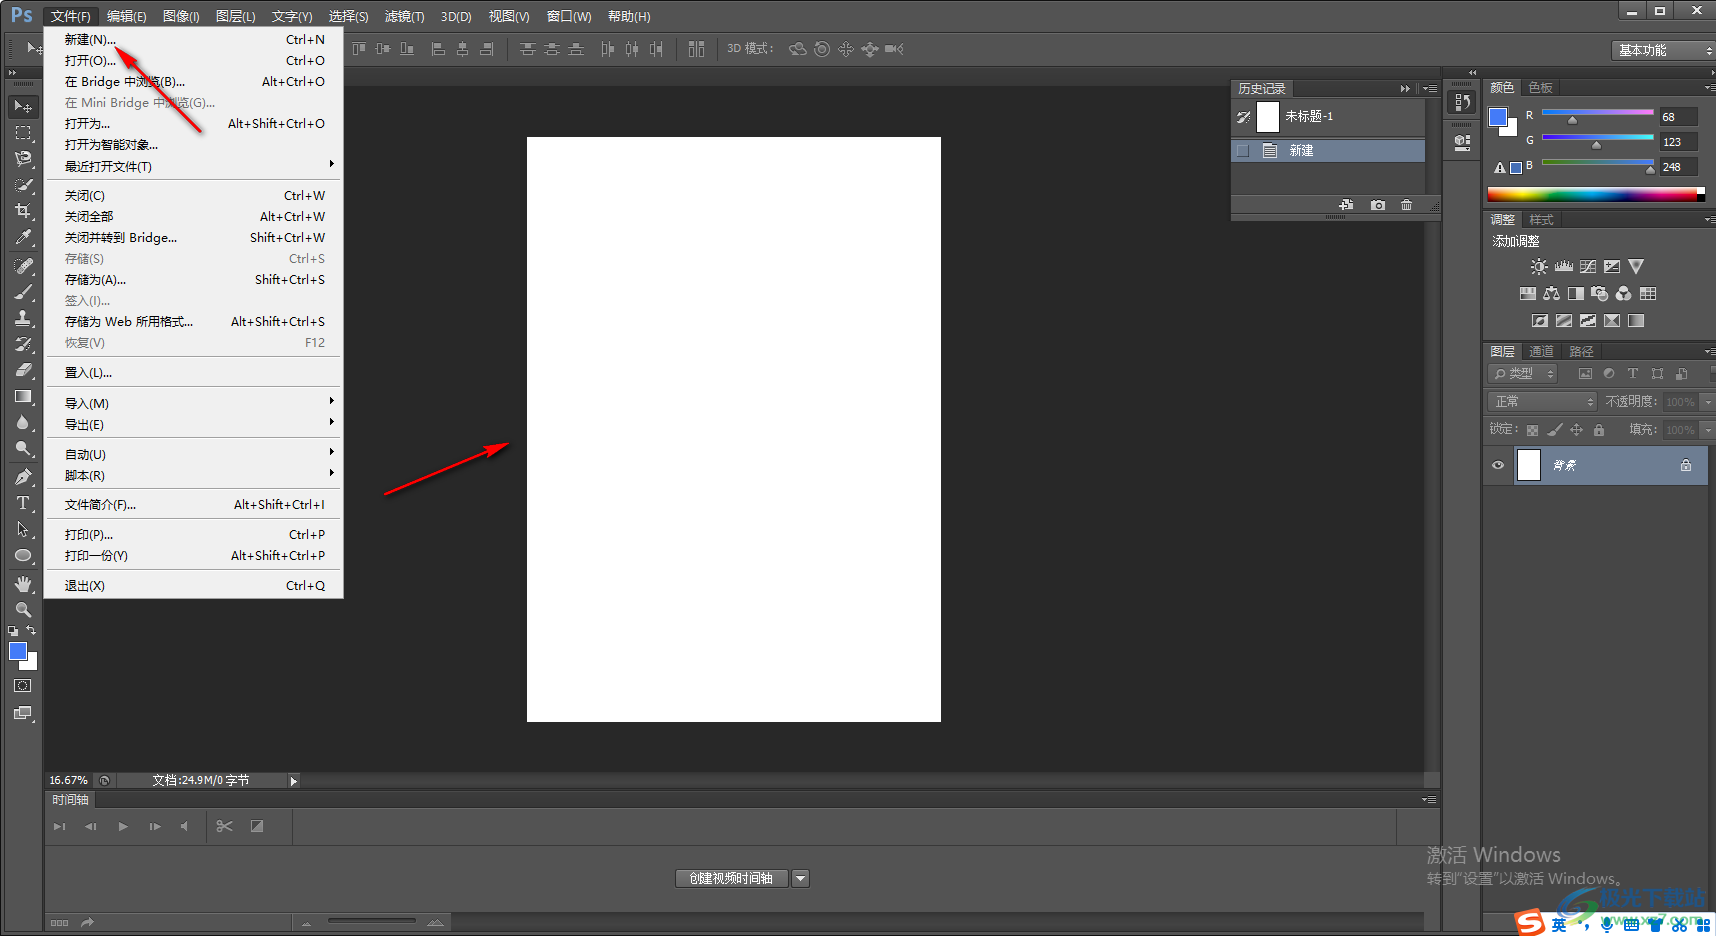Viewport: 1716px width, 936px height.
Task: Select the Zoom tool in toolbar
Action: coord(23,609)
